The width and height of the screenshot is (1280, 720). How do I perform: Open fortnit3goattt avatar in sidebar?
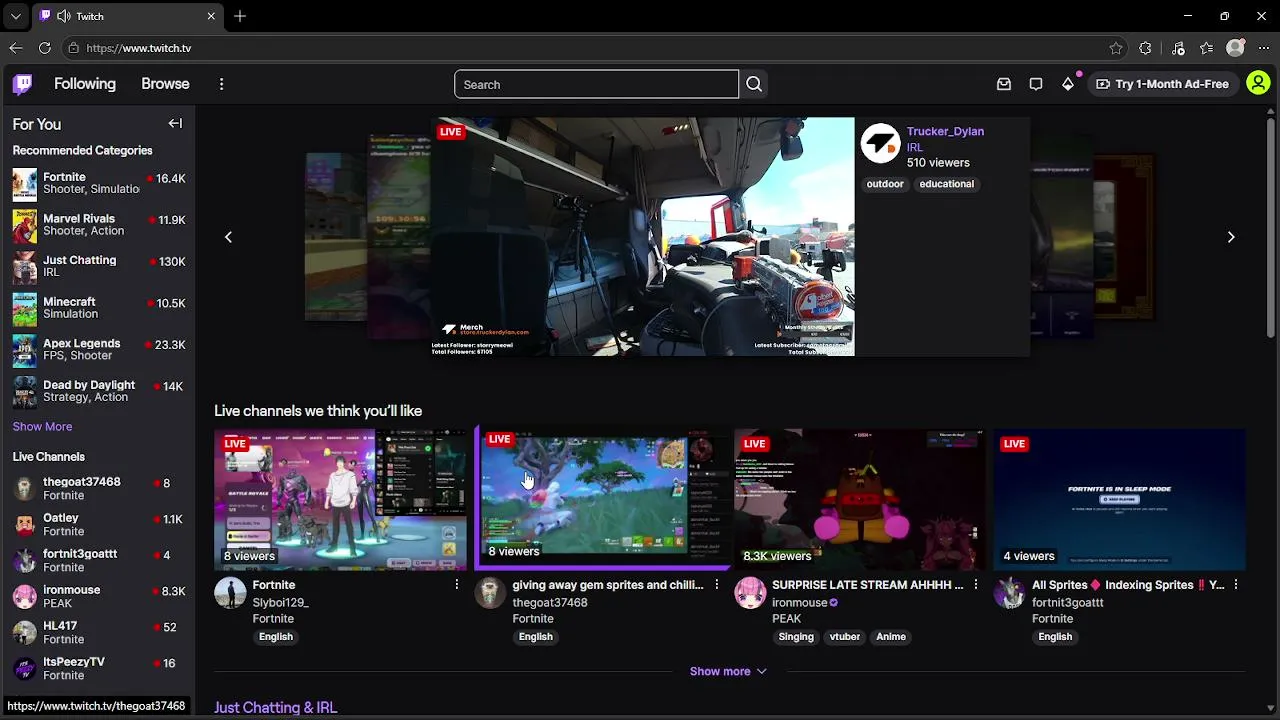pos(25,560)
